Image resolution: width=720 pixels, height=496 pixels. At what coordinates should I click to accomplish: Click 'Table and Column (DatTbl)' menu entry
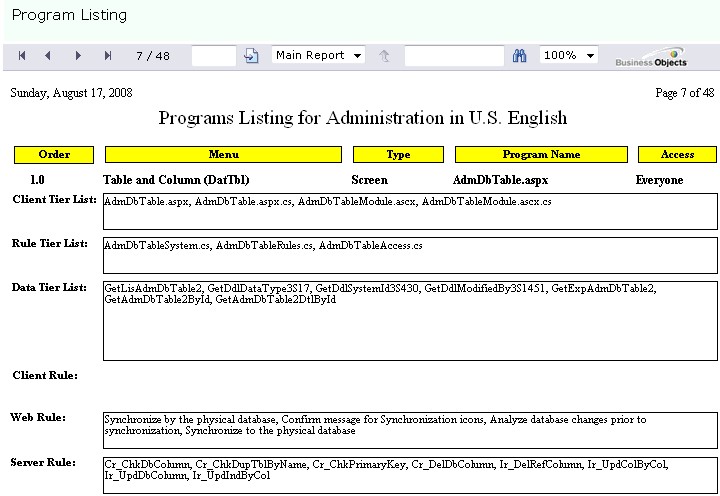click(x=176, y=180)
